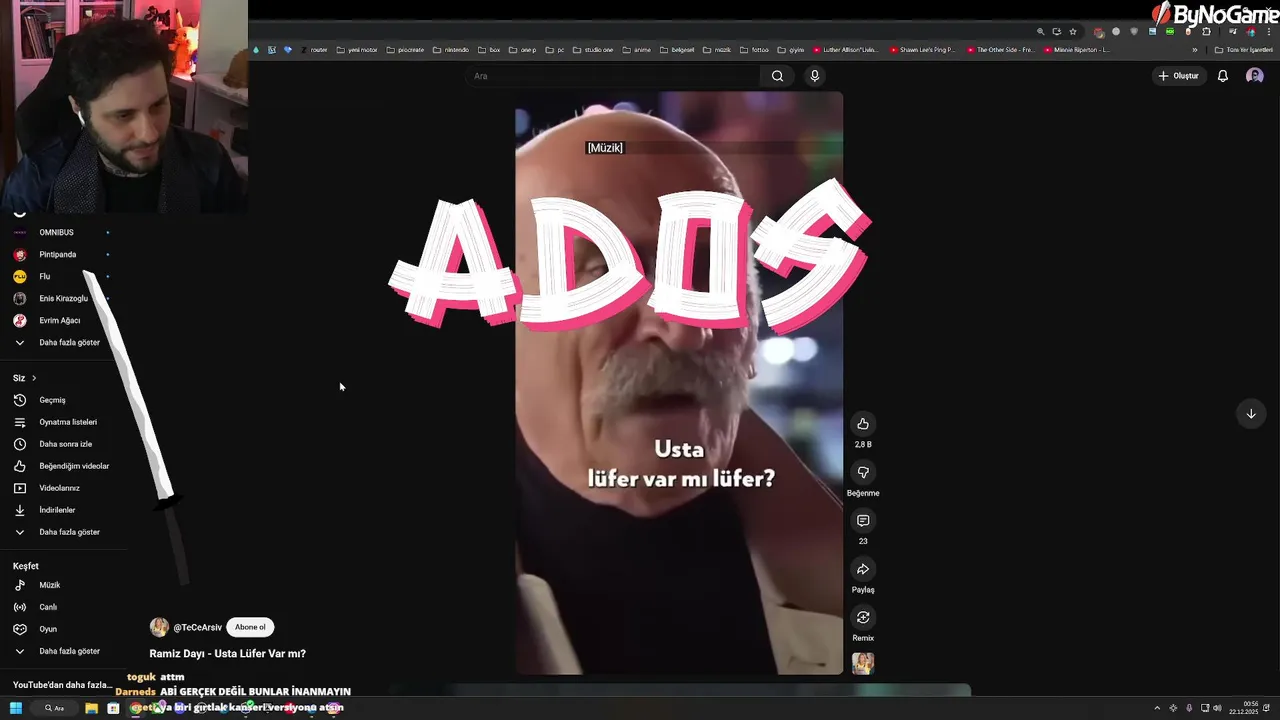Open 'The Other Side' bookmark
This screenshot has width=1280, height=720.
(999, 49)
